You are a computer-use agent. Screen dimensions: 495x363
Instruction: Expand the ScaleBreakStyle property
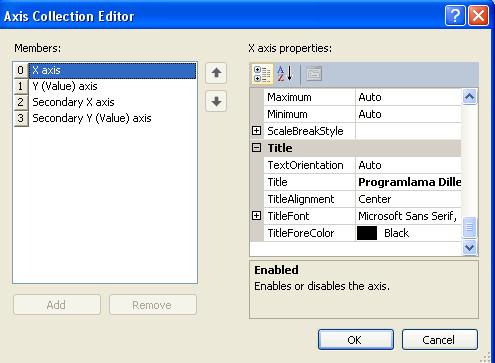pos(256,131)
